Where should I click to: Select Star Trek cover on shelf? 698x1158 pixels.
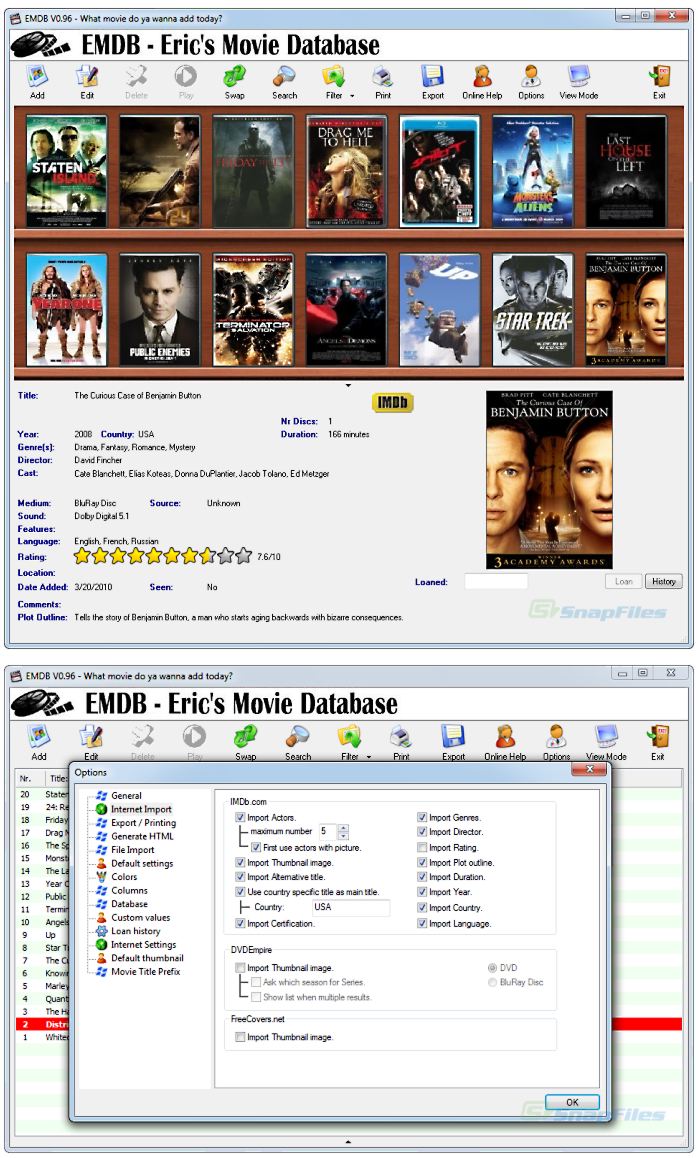pyautogui.click(x=533, y=309)
